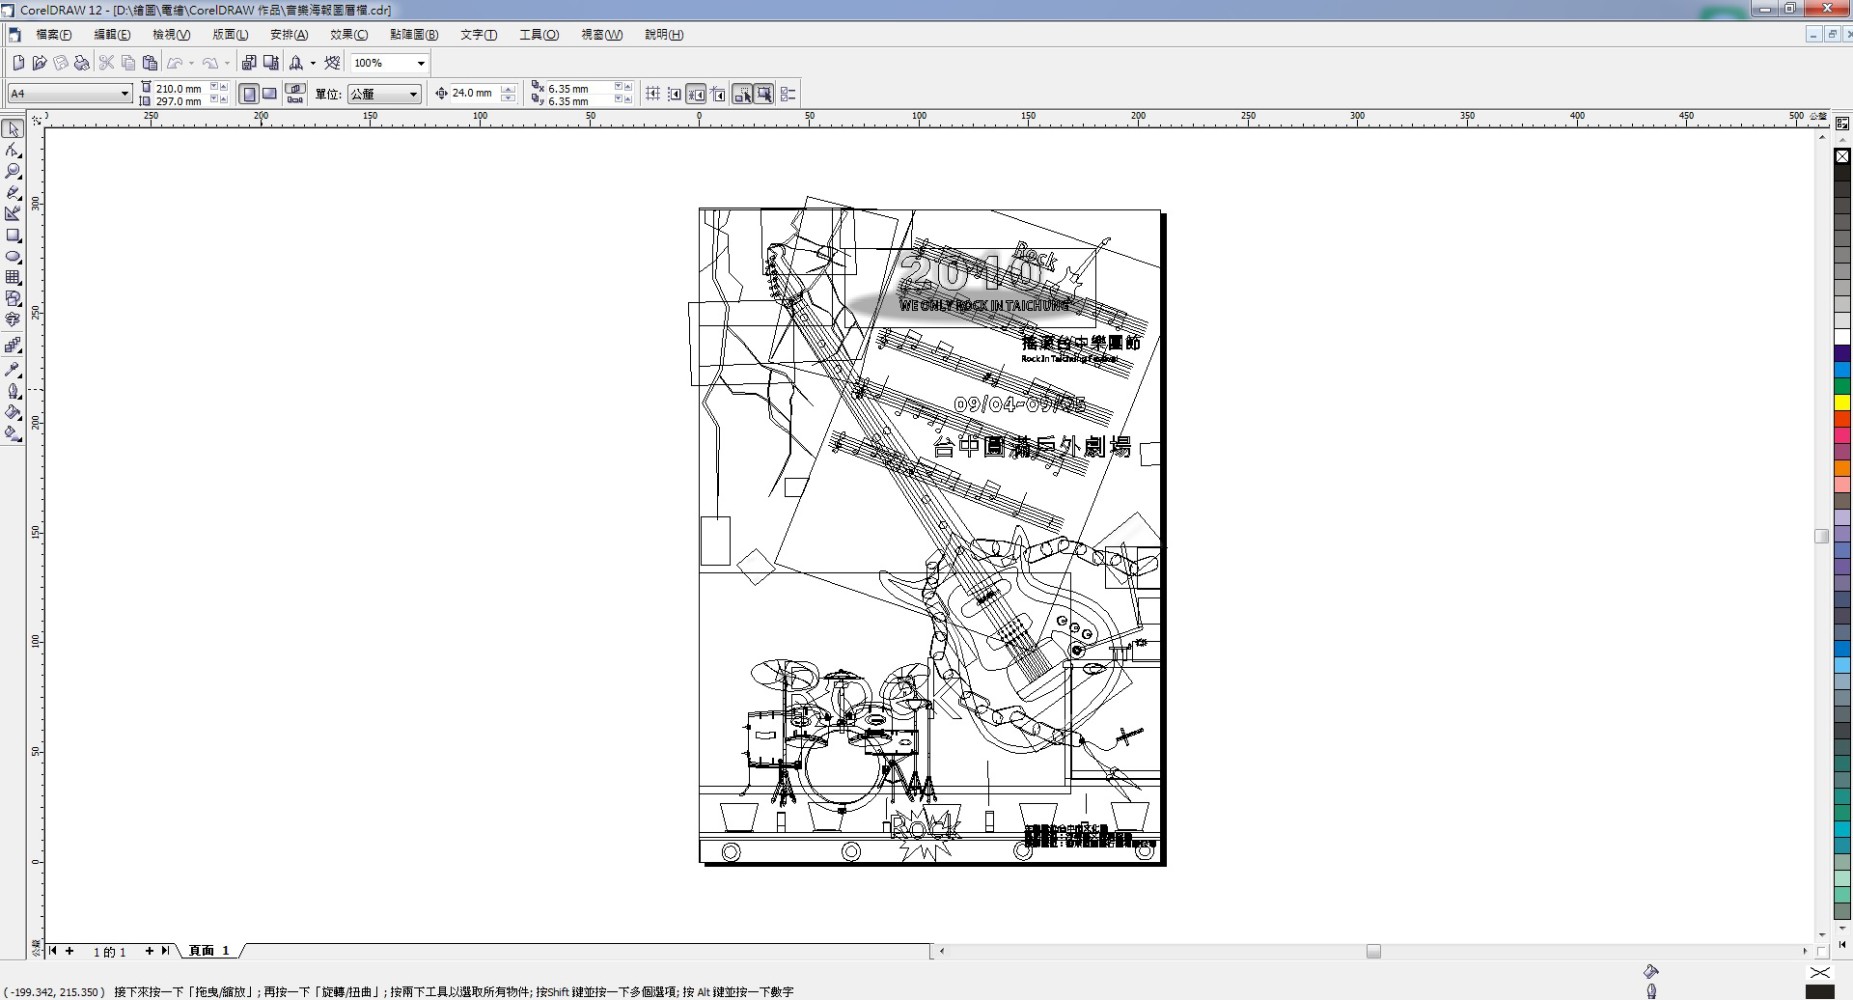This screenshot has height=1000, width=1853.
Task: Pick the yellow palette swatch
Action: tap(1842, 402)
